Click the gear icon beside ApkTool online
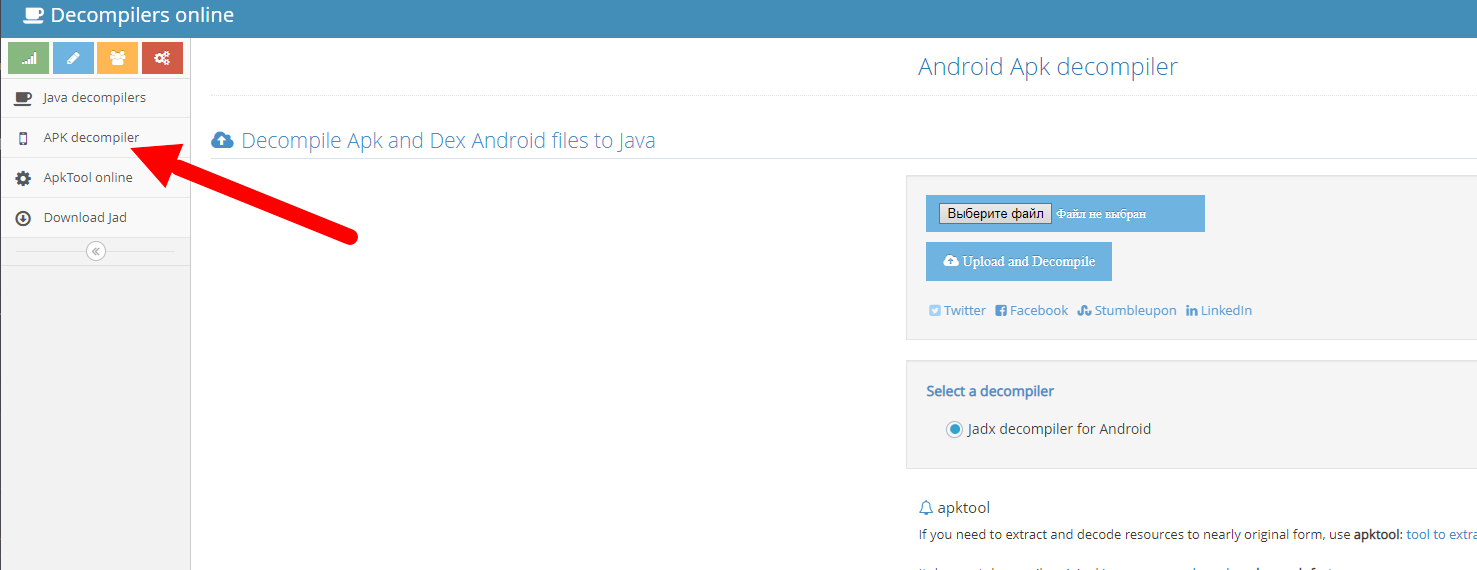 coord(23,178)
